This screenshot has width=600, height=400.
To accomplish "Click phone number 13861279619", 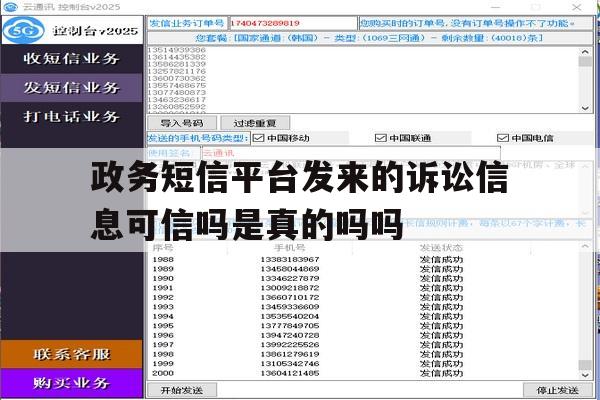I will pyautogui.click(x=290, y=354).
